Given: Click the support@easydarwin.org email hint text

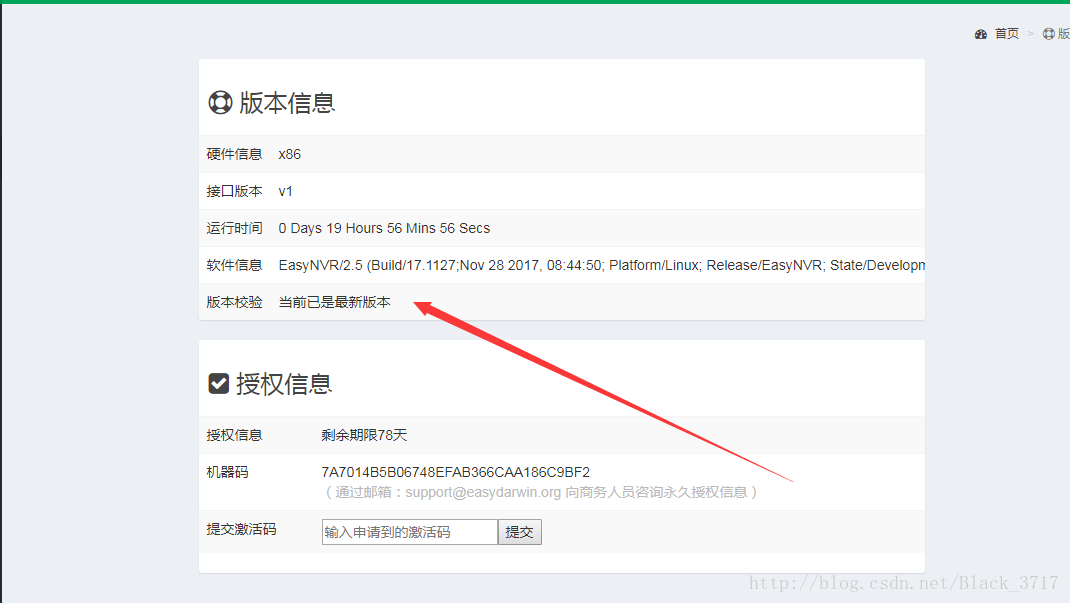Looking at the screenshot, I should [x=540, y=492].
